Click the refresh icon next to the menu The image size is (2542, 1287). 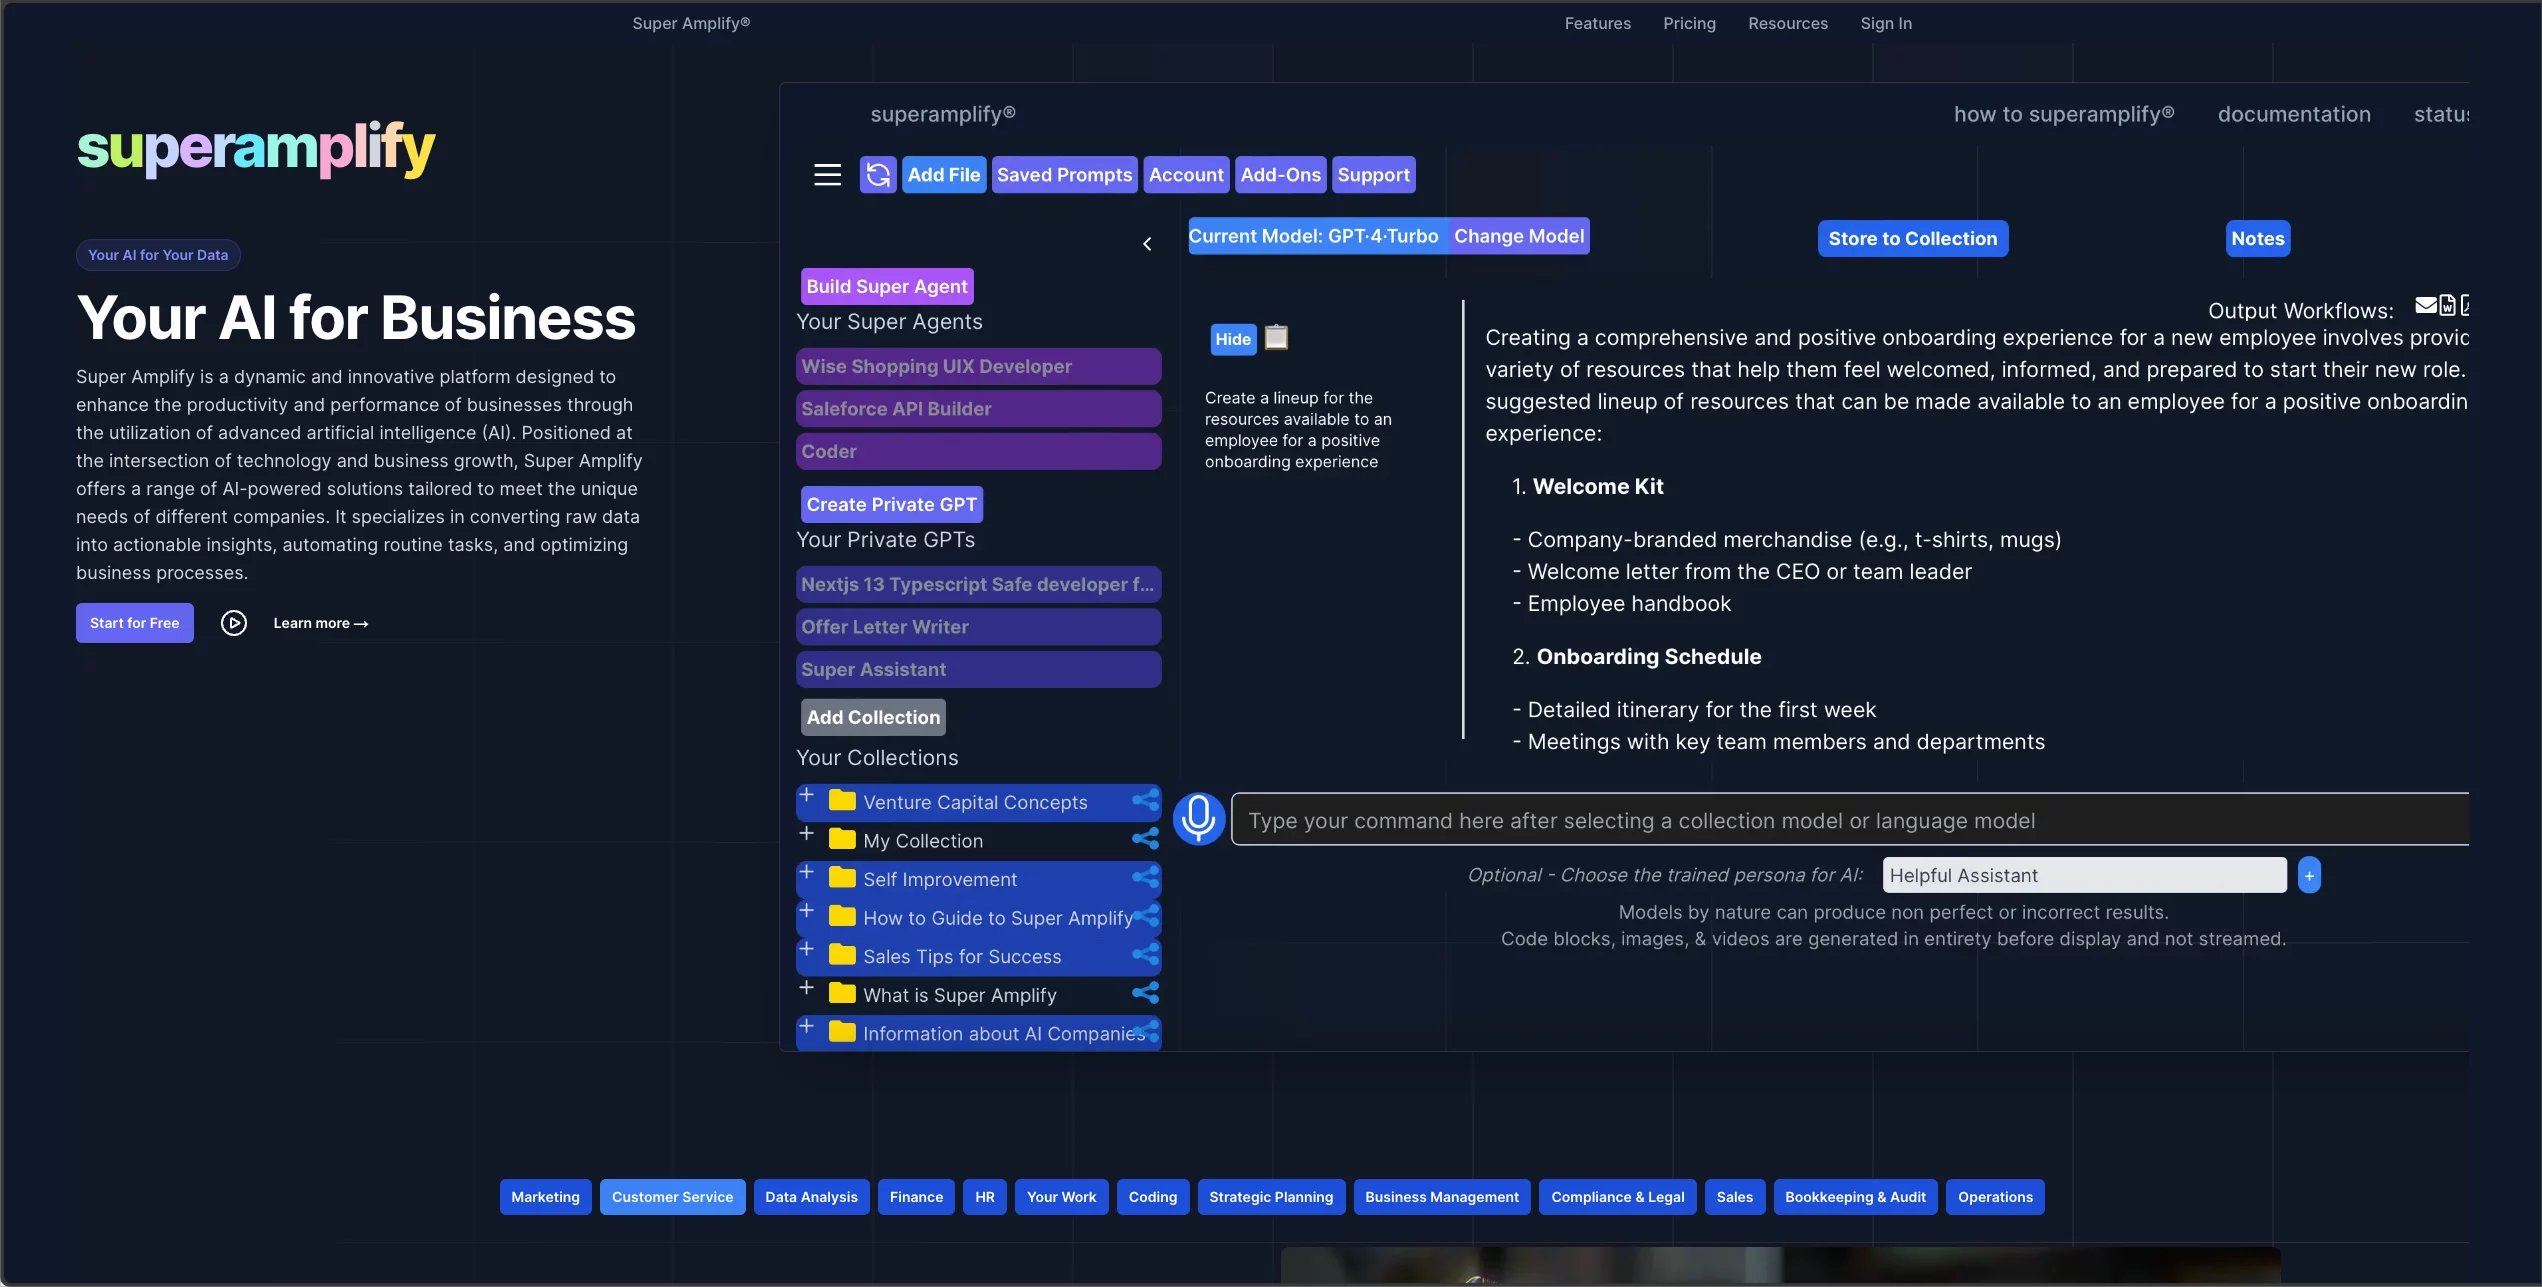click(x=877, y=174)
